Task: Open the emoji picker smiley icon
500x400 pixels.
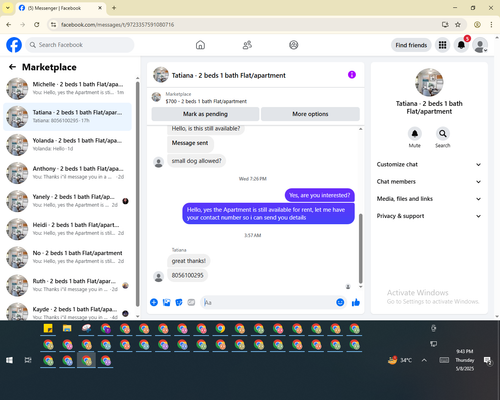Action: [x=340, y=302]
